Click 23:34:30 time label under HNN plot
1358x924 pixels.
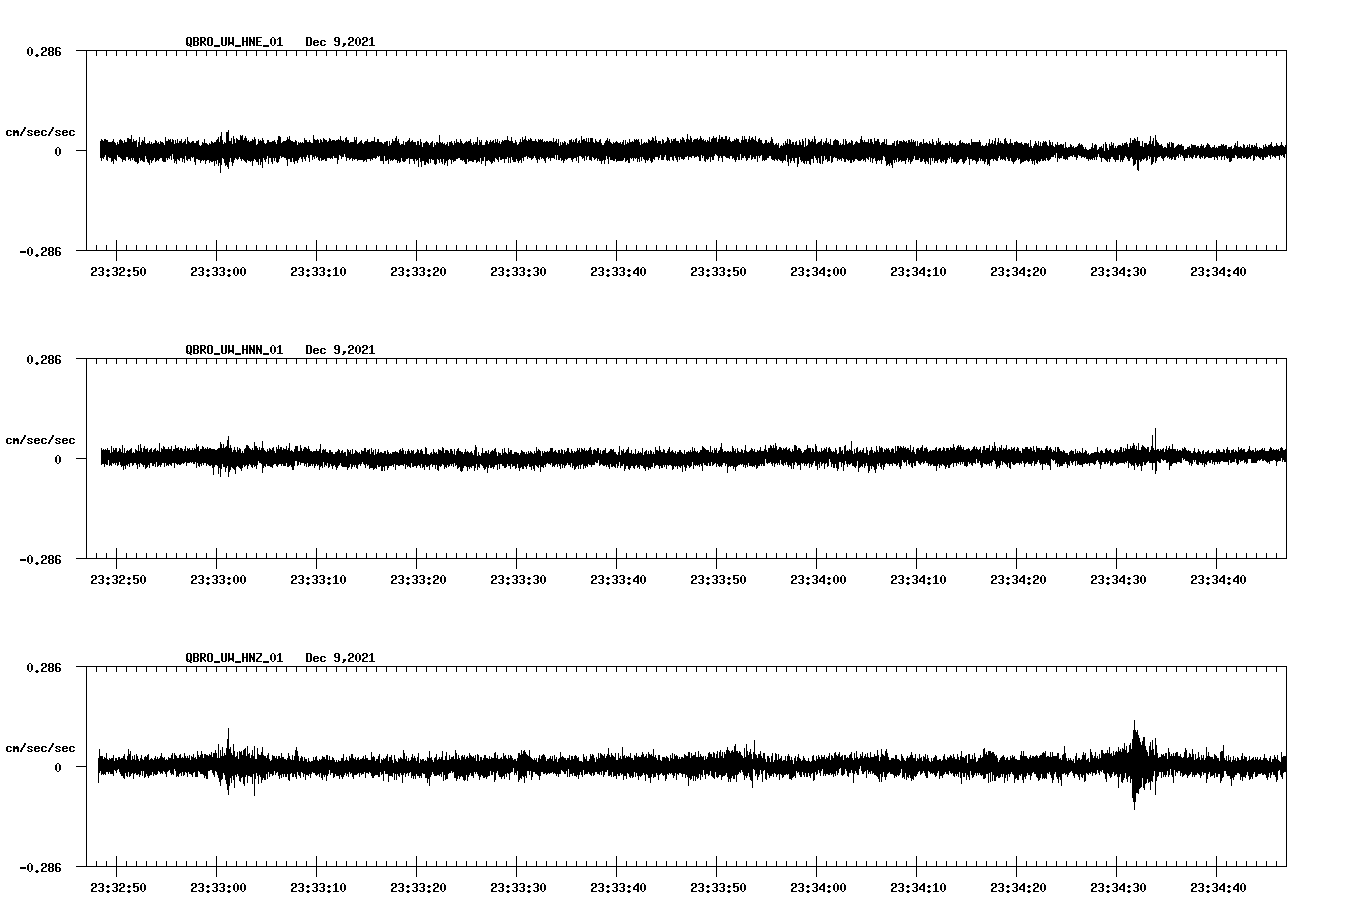(x=1118, y=579)
